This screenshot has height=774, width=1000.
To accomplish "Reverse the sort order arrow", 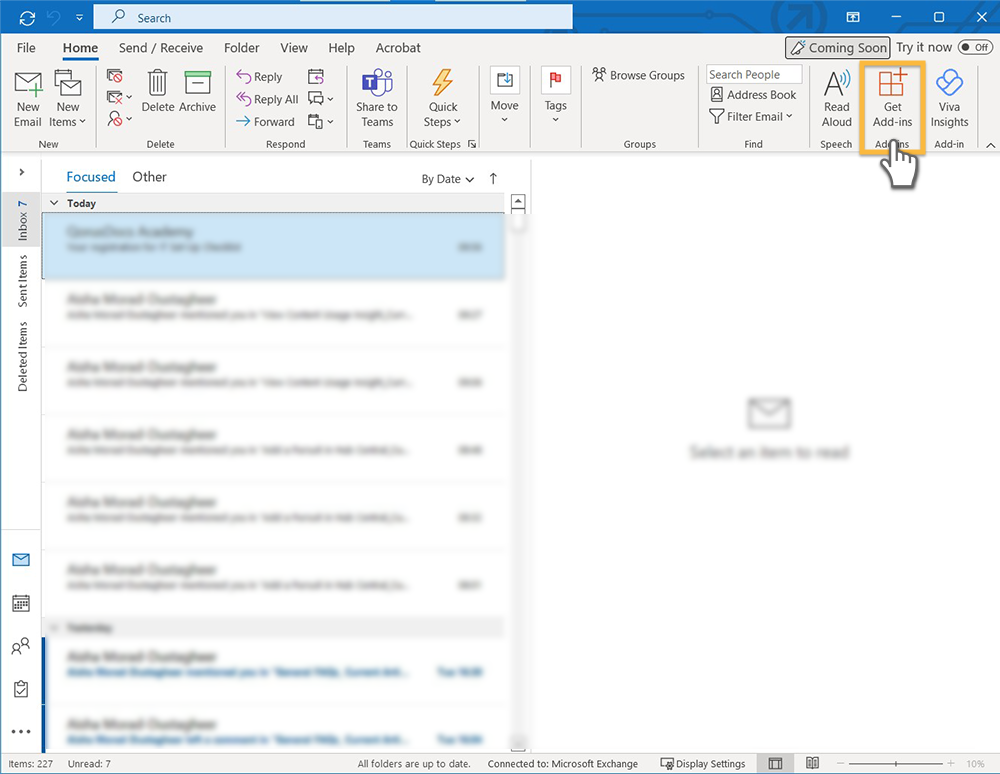I will (x=493, y=179).
